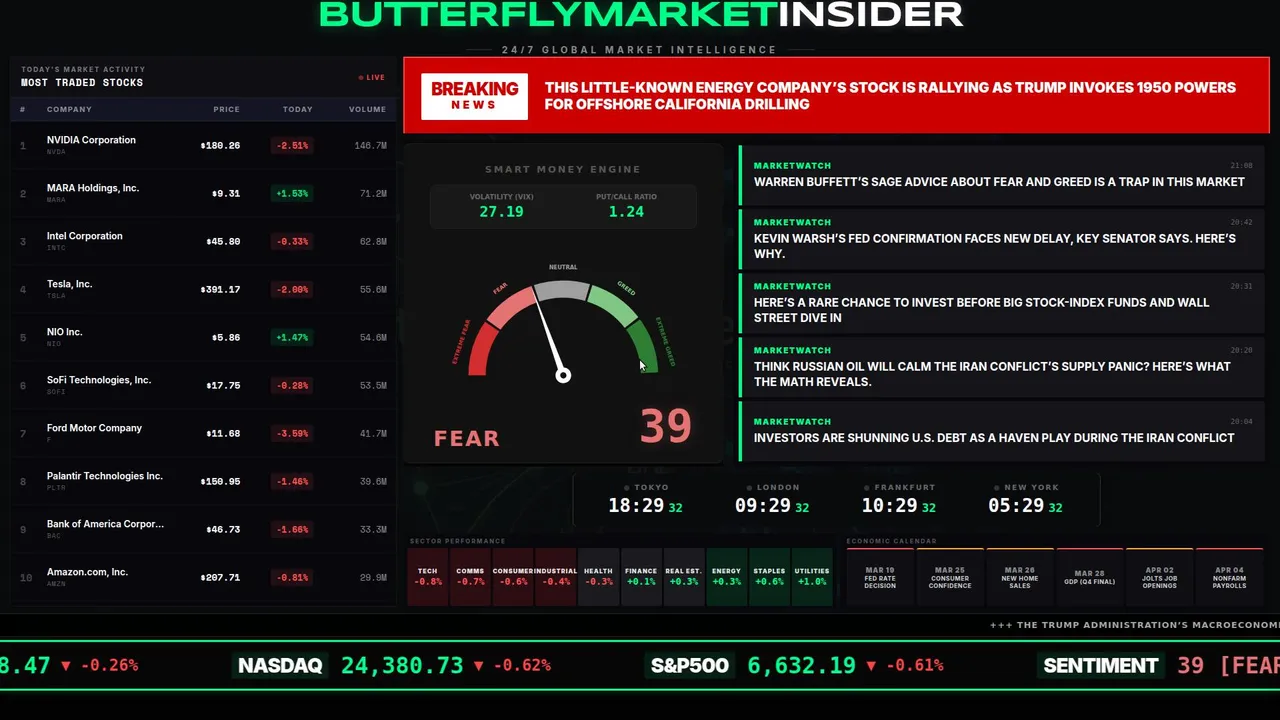Select the Ford Motor Company row
This screenshot has width=1280, height=720.
pos(204,433)
